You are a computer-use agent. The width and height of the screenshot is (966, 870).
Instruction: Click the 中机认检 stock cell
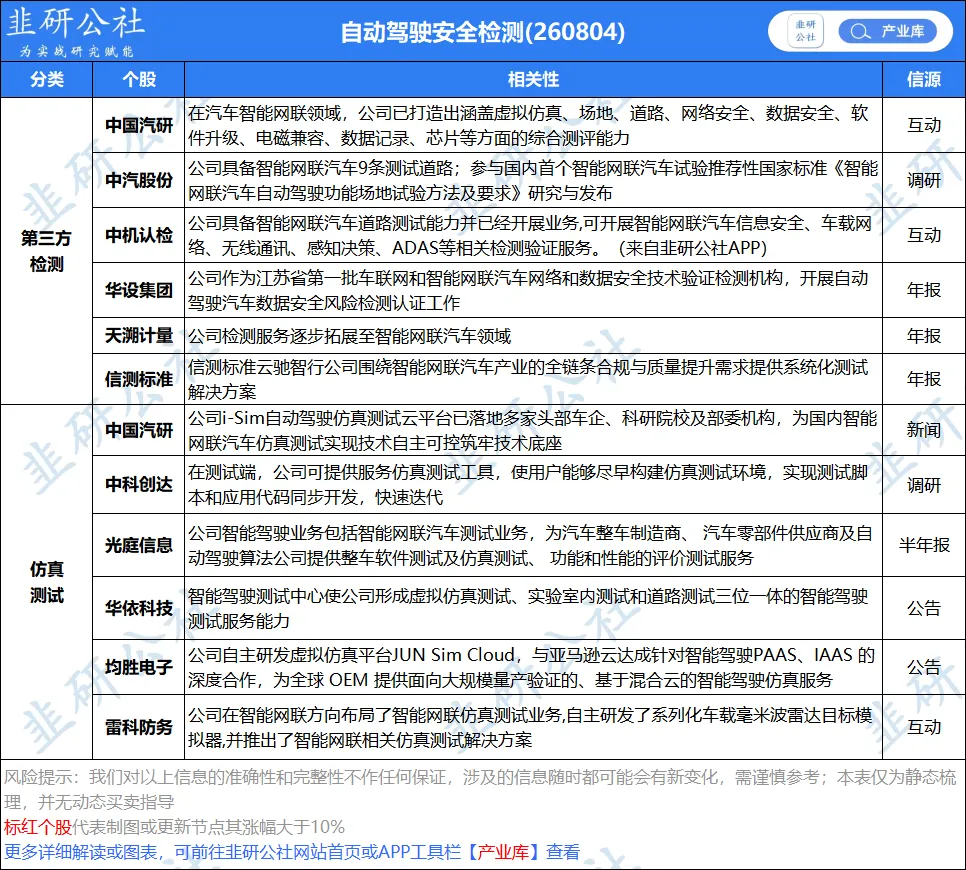click(139, 235)
